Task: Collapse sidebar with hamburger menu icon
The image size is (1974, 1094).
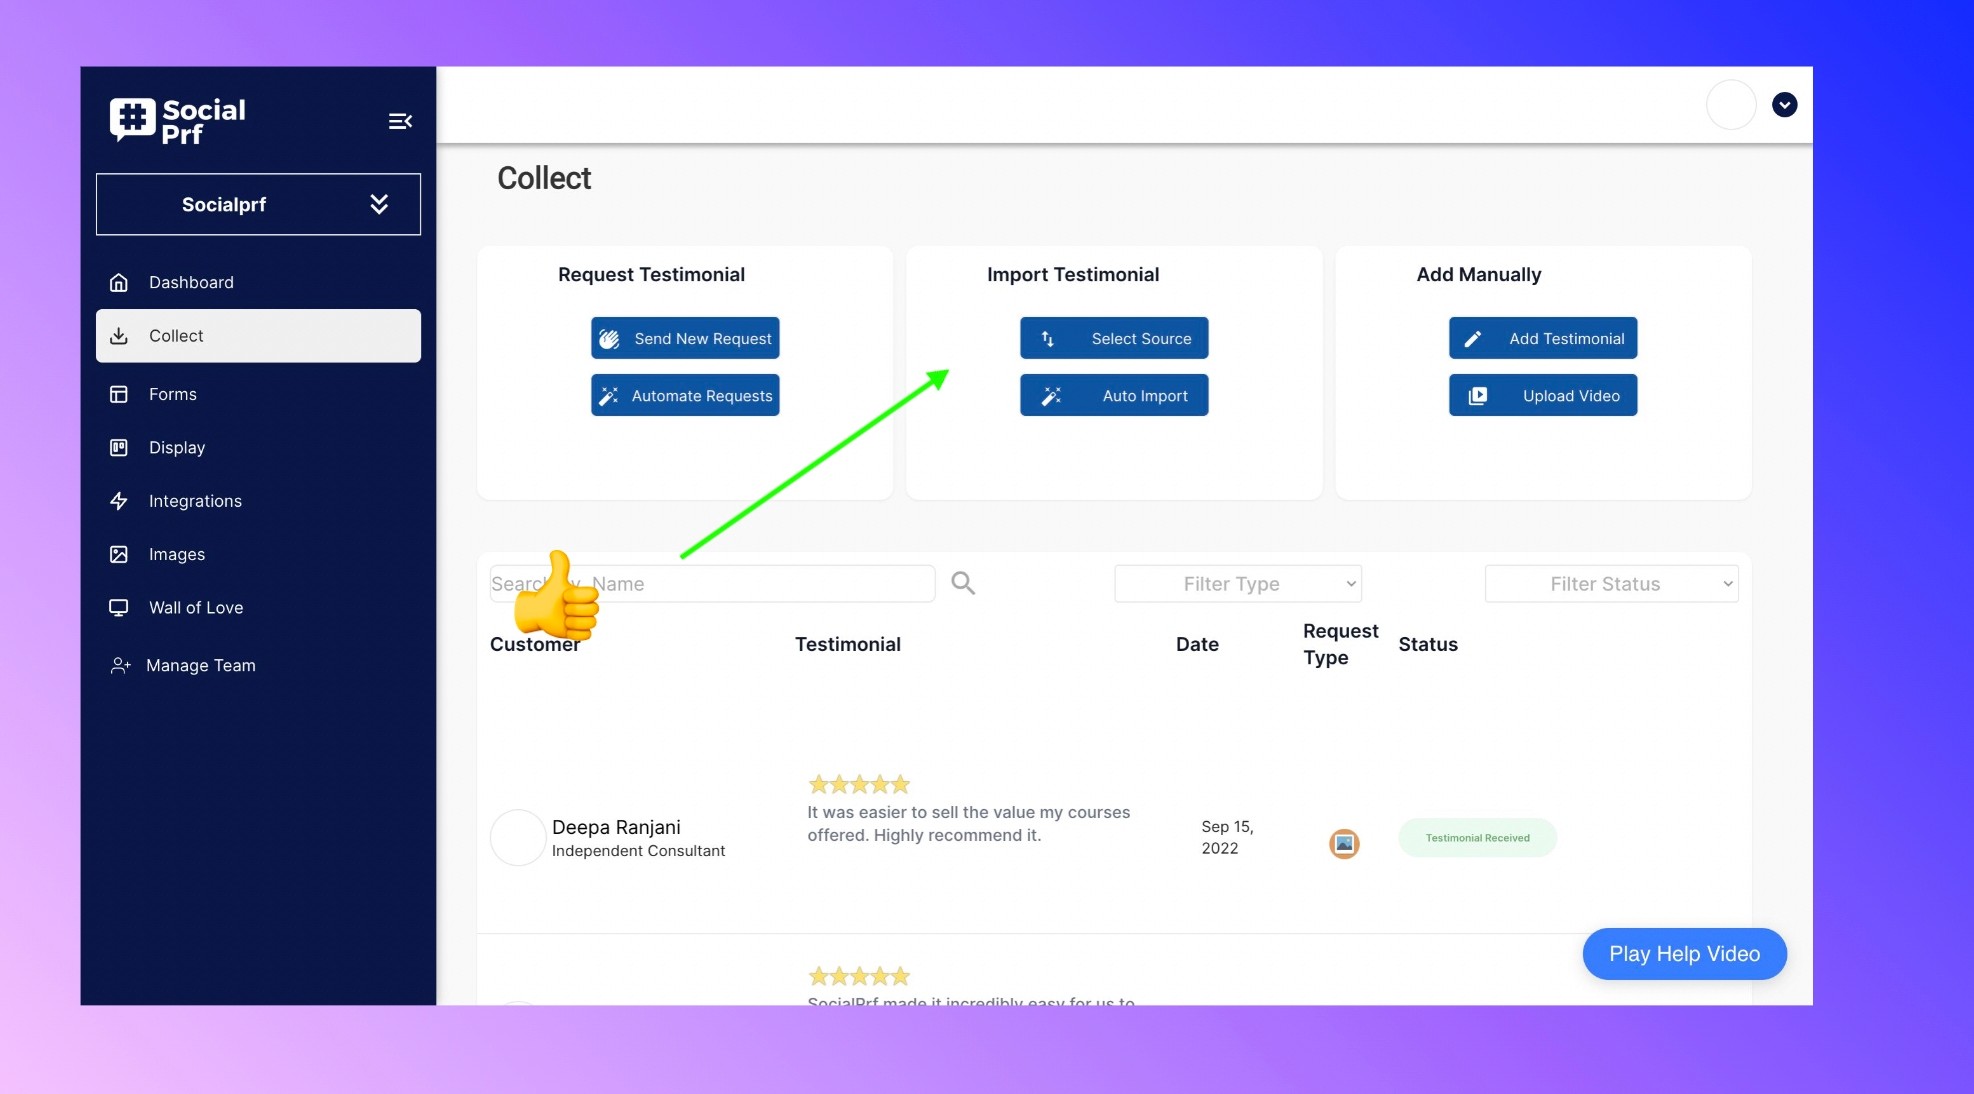Action: [400, 121]
